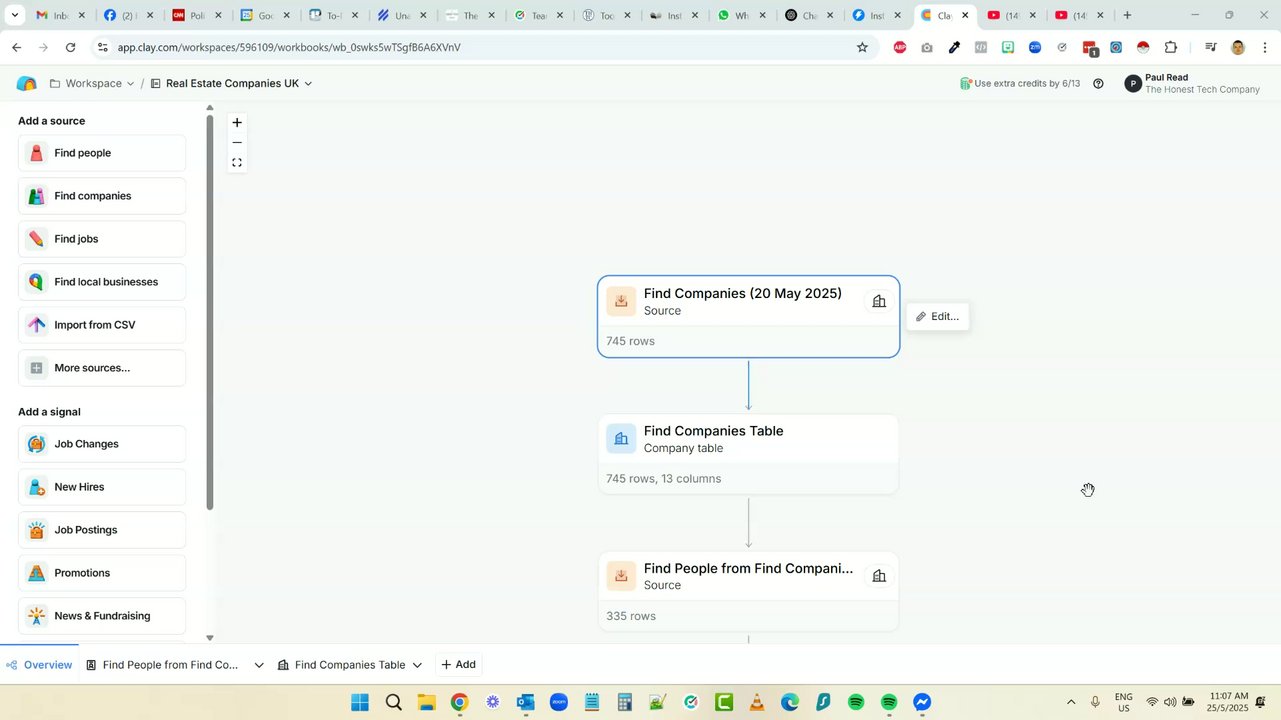Open Windows Start menu

click(x=360, y=702)
